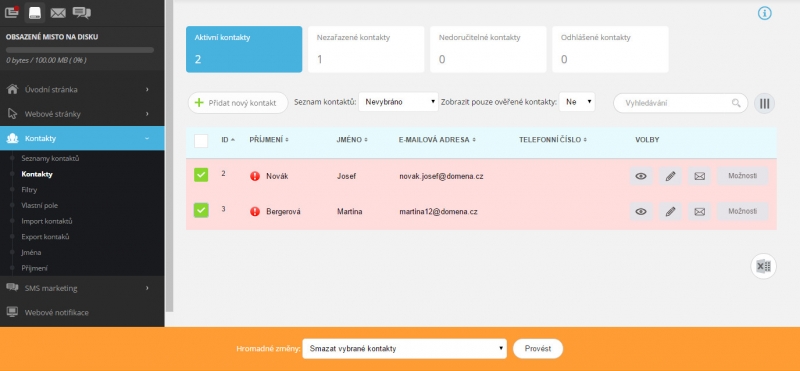Click the disk usage progress bar

point(80,50)
